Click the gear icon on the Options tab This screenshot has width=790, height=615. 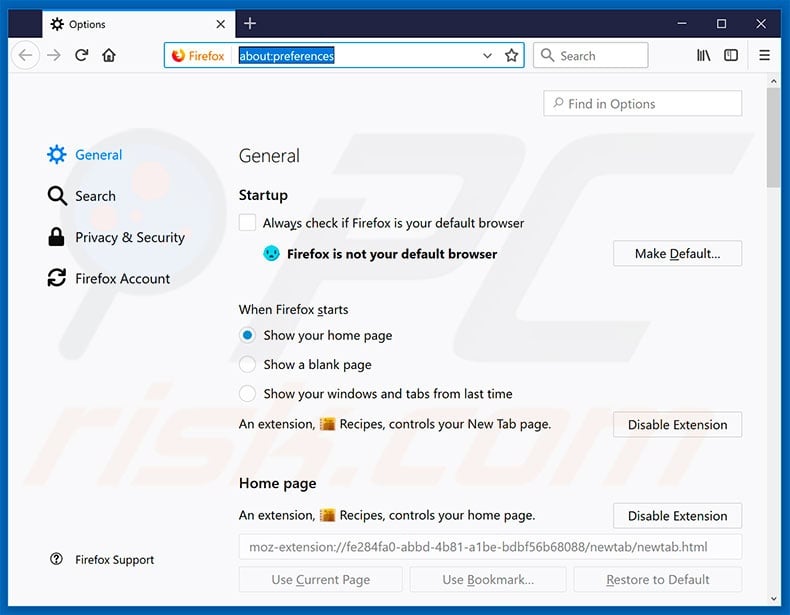point(57,24)
